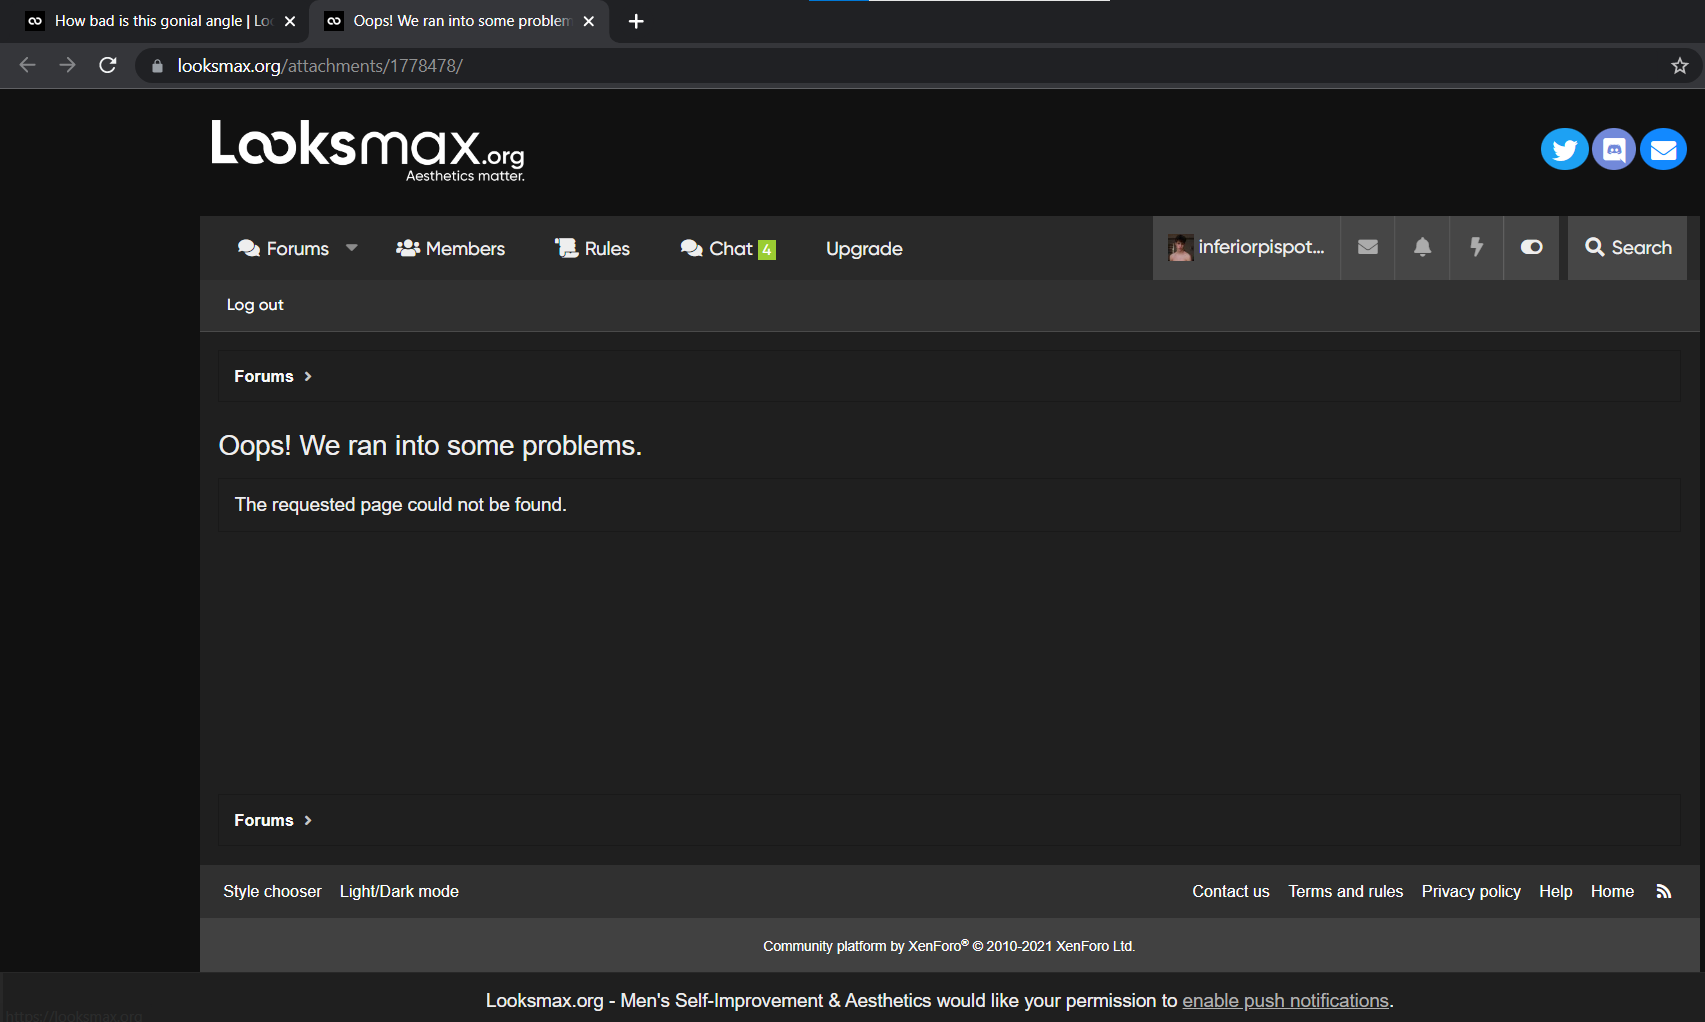
Task: Open the Privacy policy link
Action: 1471,891
